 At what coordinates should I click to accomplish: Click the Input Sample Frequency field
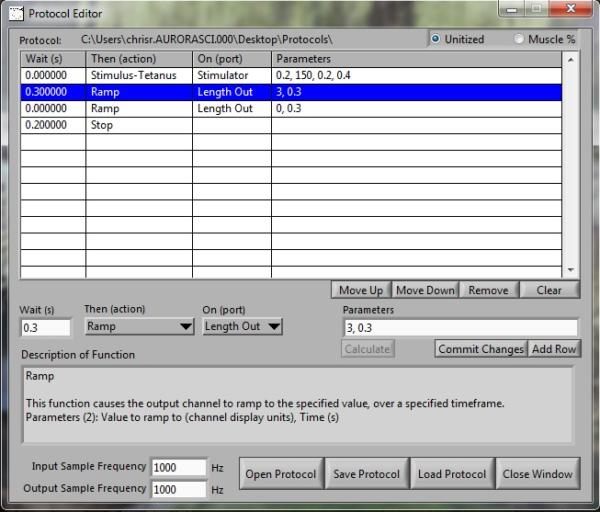tap(179, 467)
